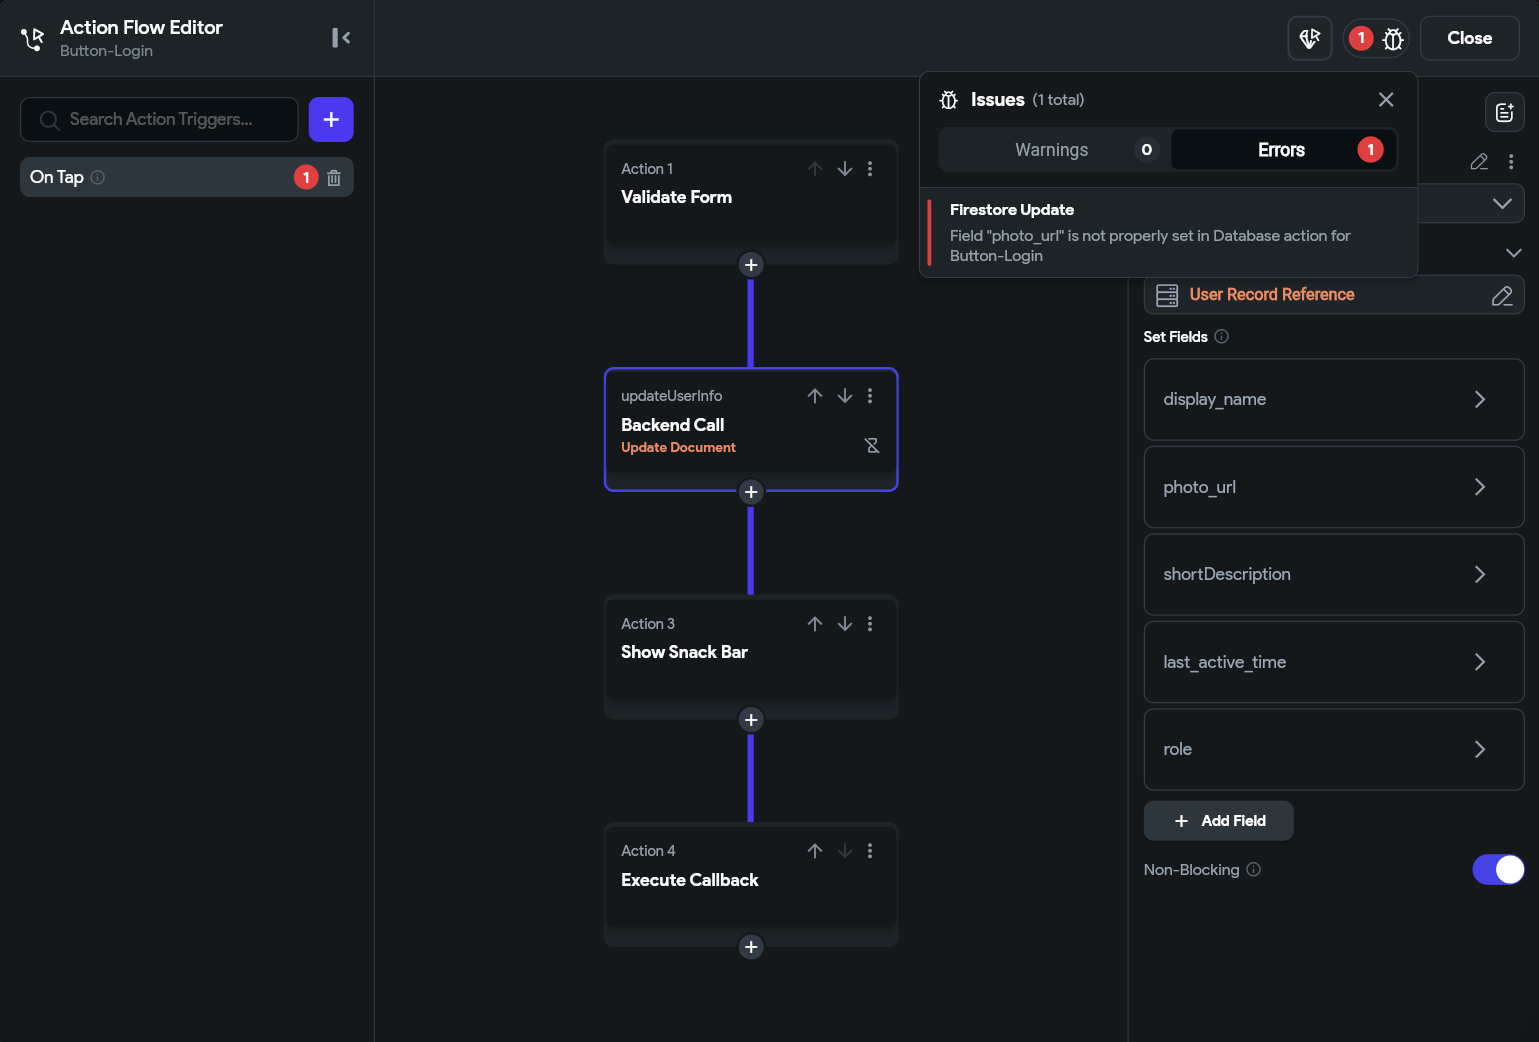
Task: Click User Record Reference label
Action: (x=1272, y=295)
